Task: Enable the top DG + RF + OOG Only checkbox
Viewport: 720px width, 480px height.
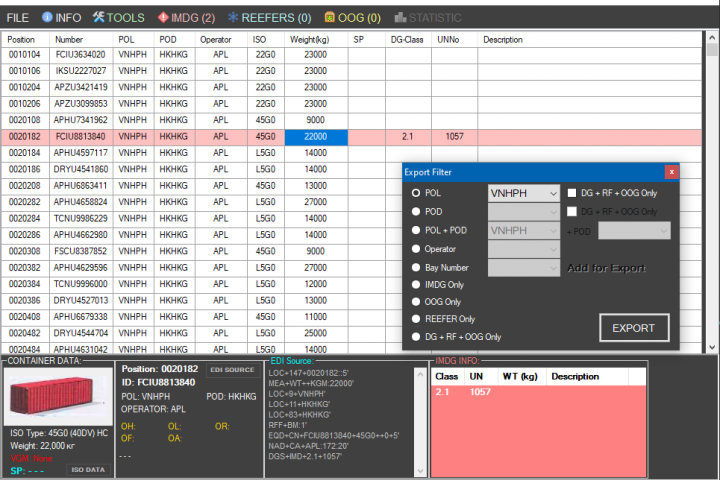Action: (x=572, y=193)
